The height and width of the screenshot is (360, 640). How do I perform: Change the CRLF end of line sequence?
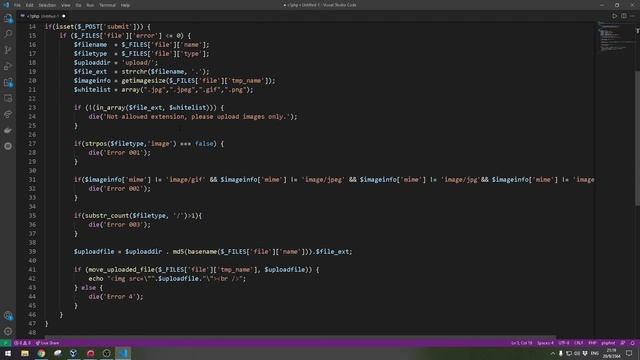tap(578, 343)
